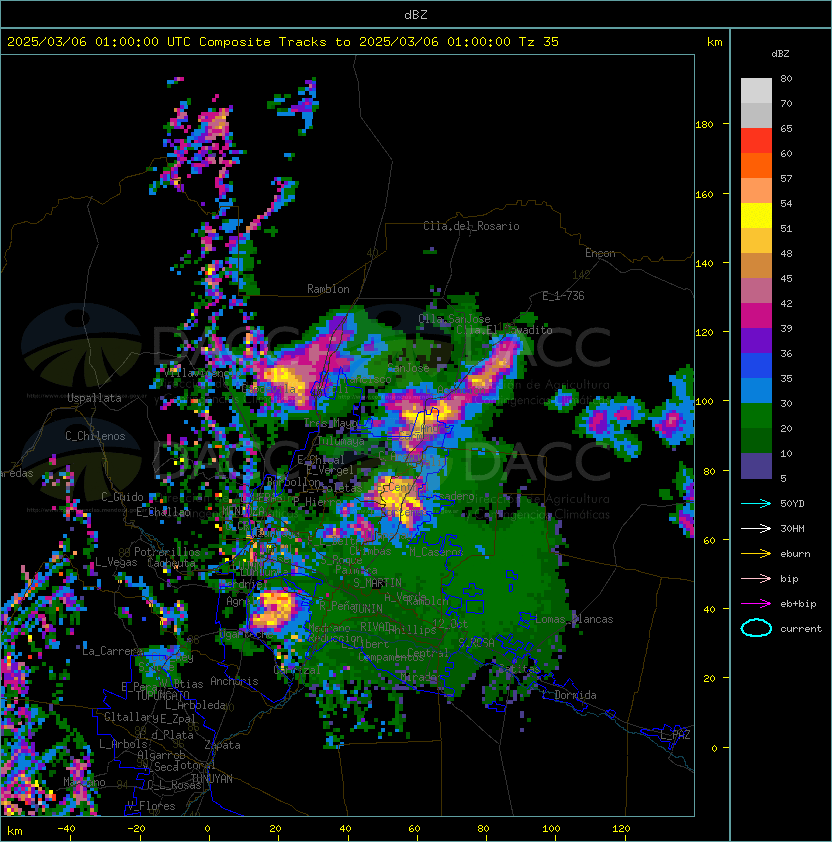Choose the bright green 20-30 dBZ swatch

pyautogui.click(x=756, y=416)
